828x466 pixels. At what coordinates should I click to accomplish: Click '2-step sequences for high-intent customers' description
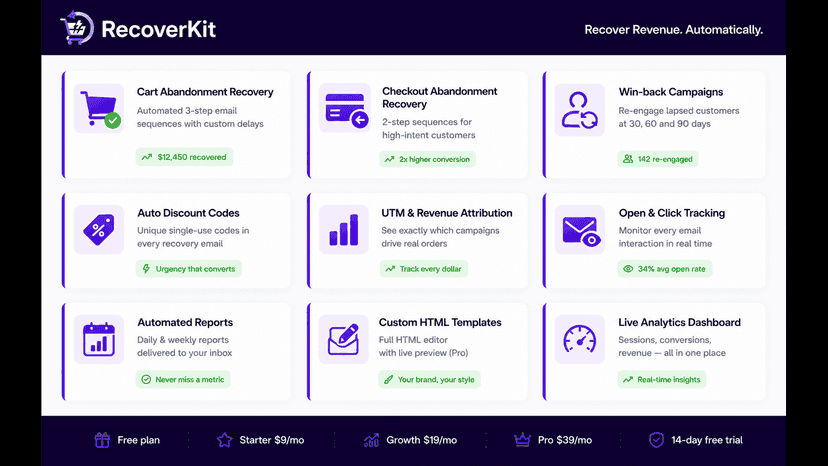428,128
